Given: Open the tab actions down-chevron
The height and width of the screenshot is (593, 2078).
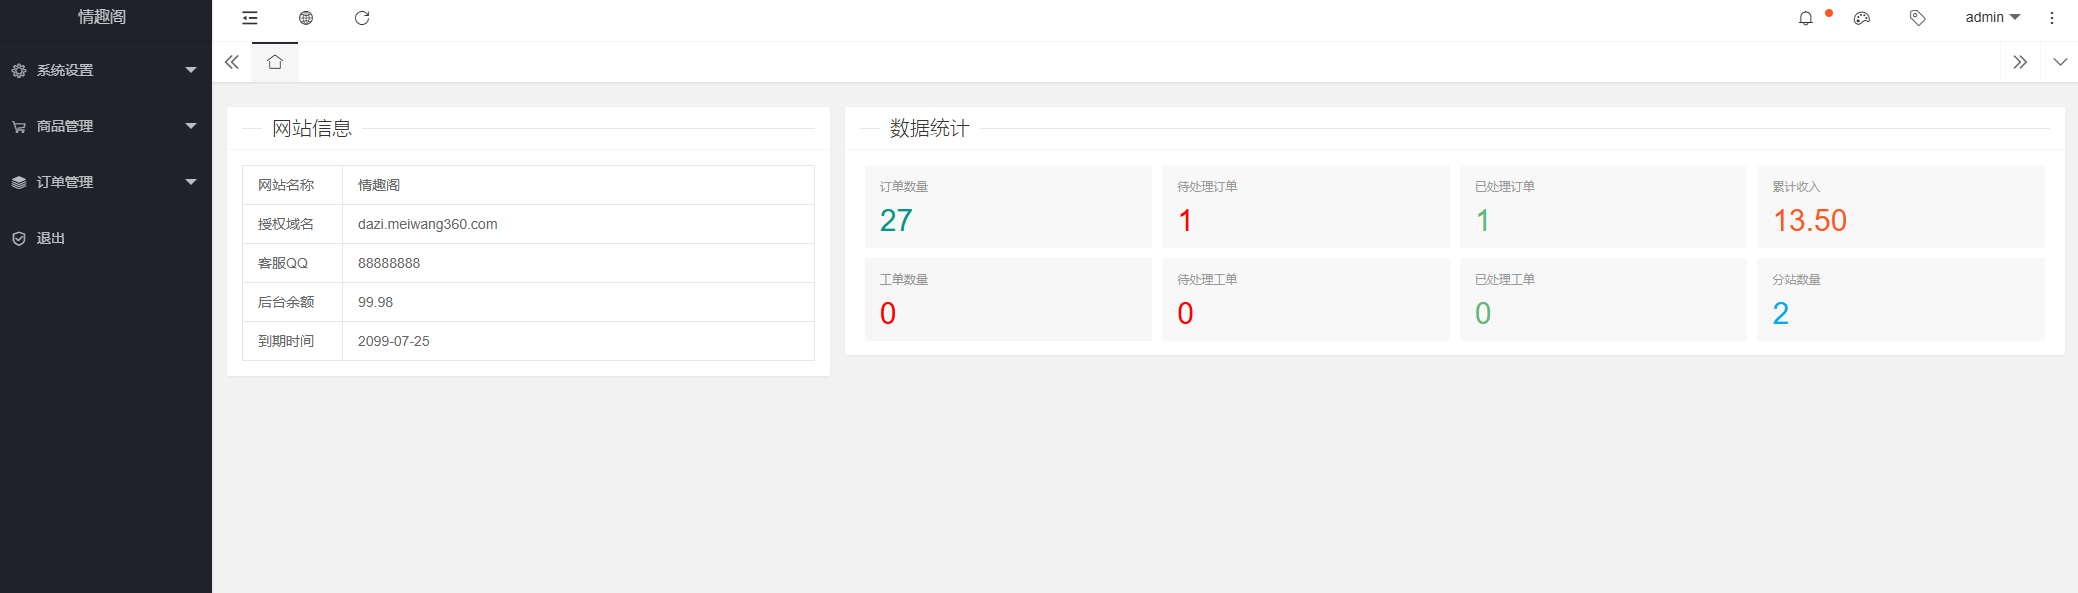Looking at the screenshot, I should [2060, 62].
